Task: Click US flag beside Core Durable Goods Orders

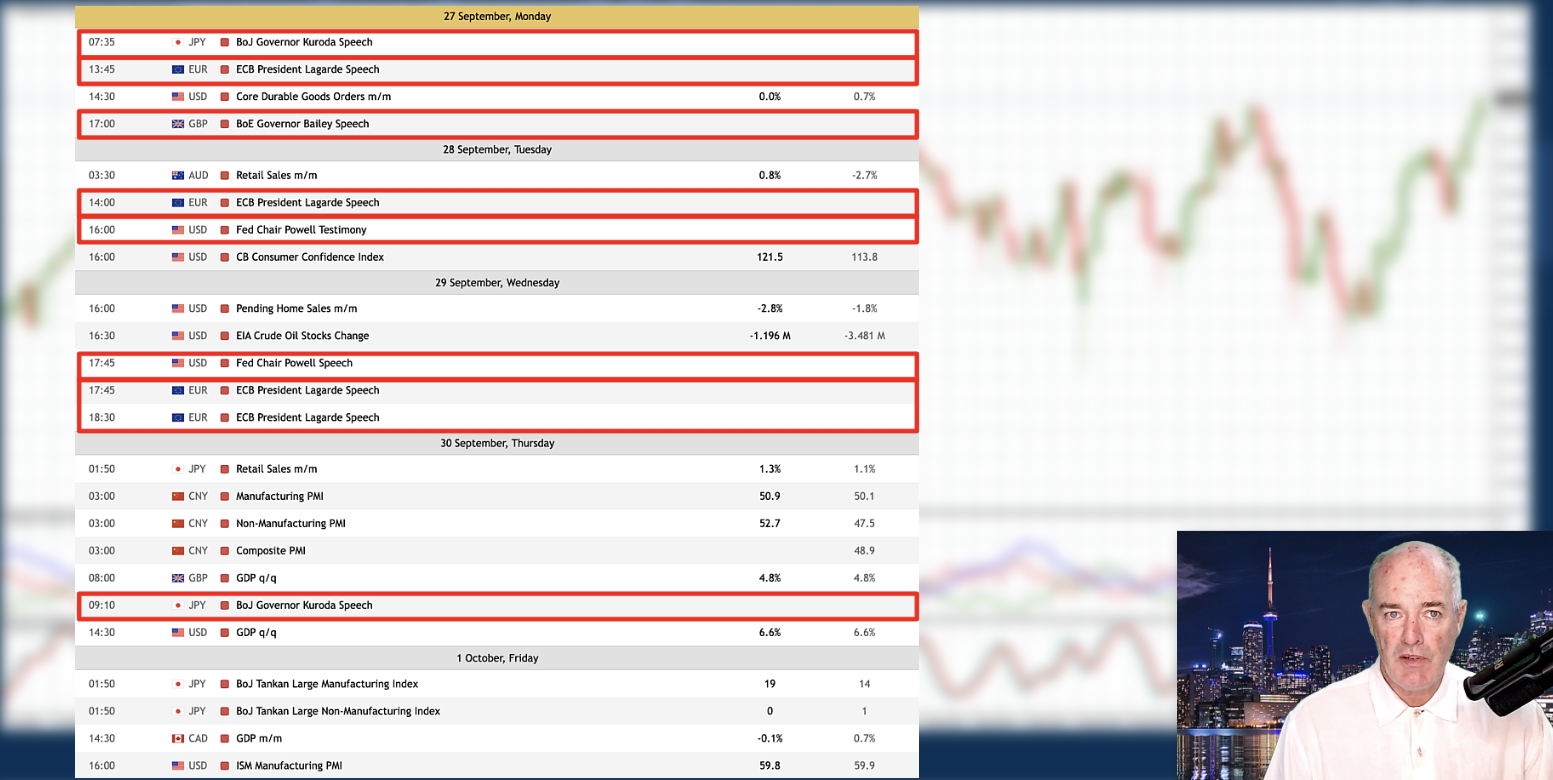Action: click(x=178, y=97)
